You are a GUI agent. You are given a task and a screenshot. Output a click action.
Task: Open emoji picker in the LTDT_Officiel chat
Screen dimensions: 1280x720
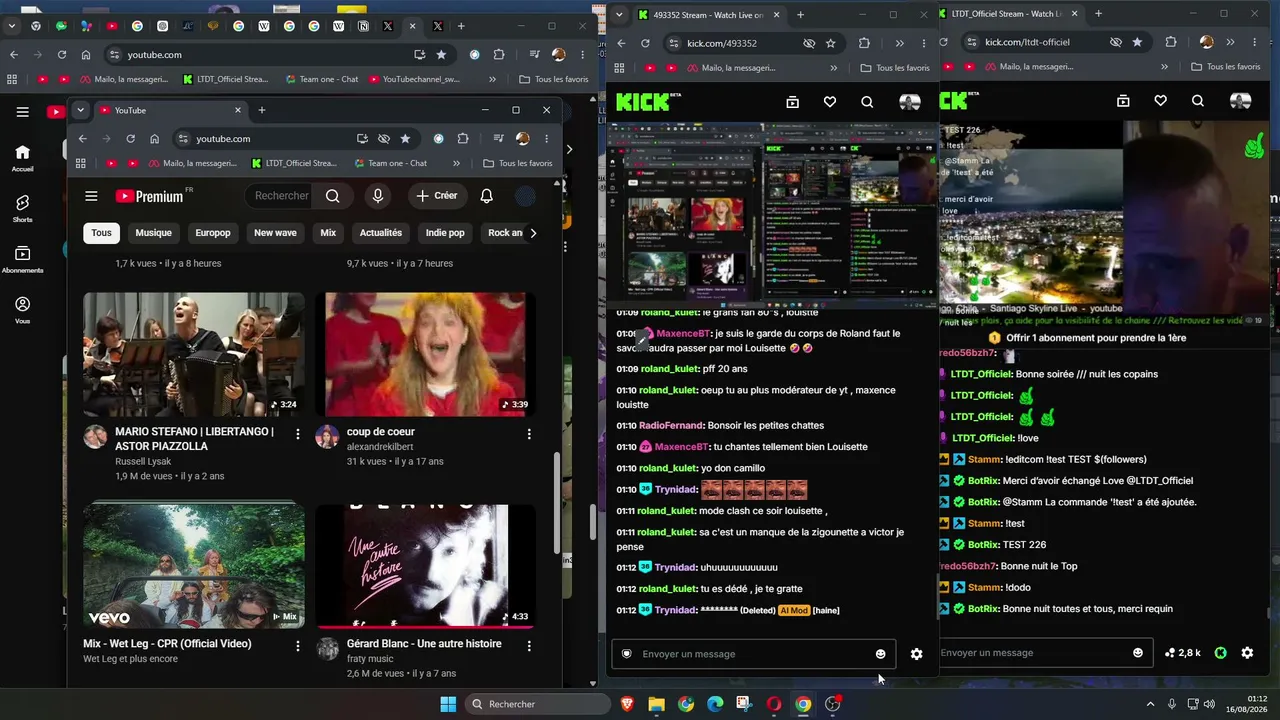1137,653
